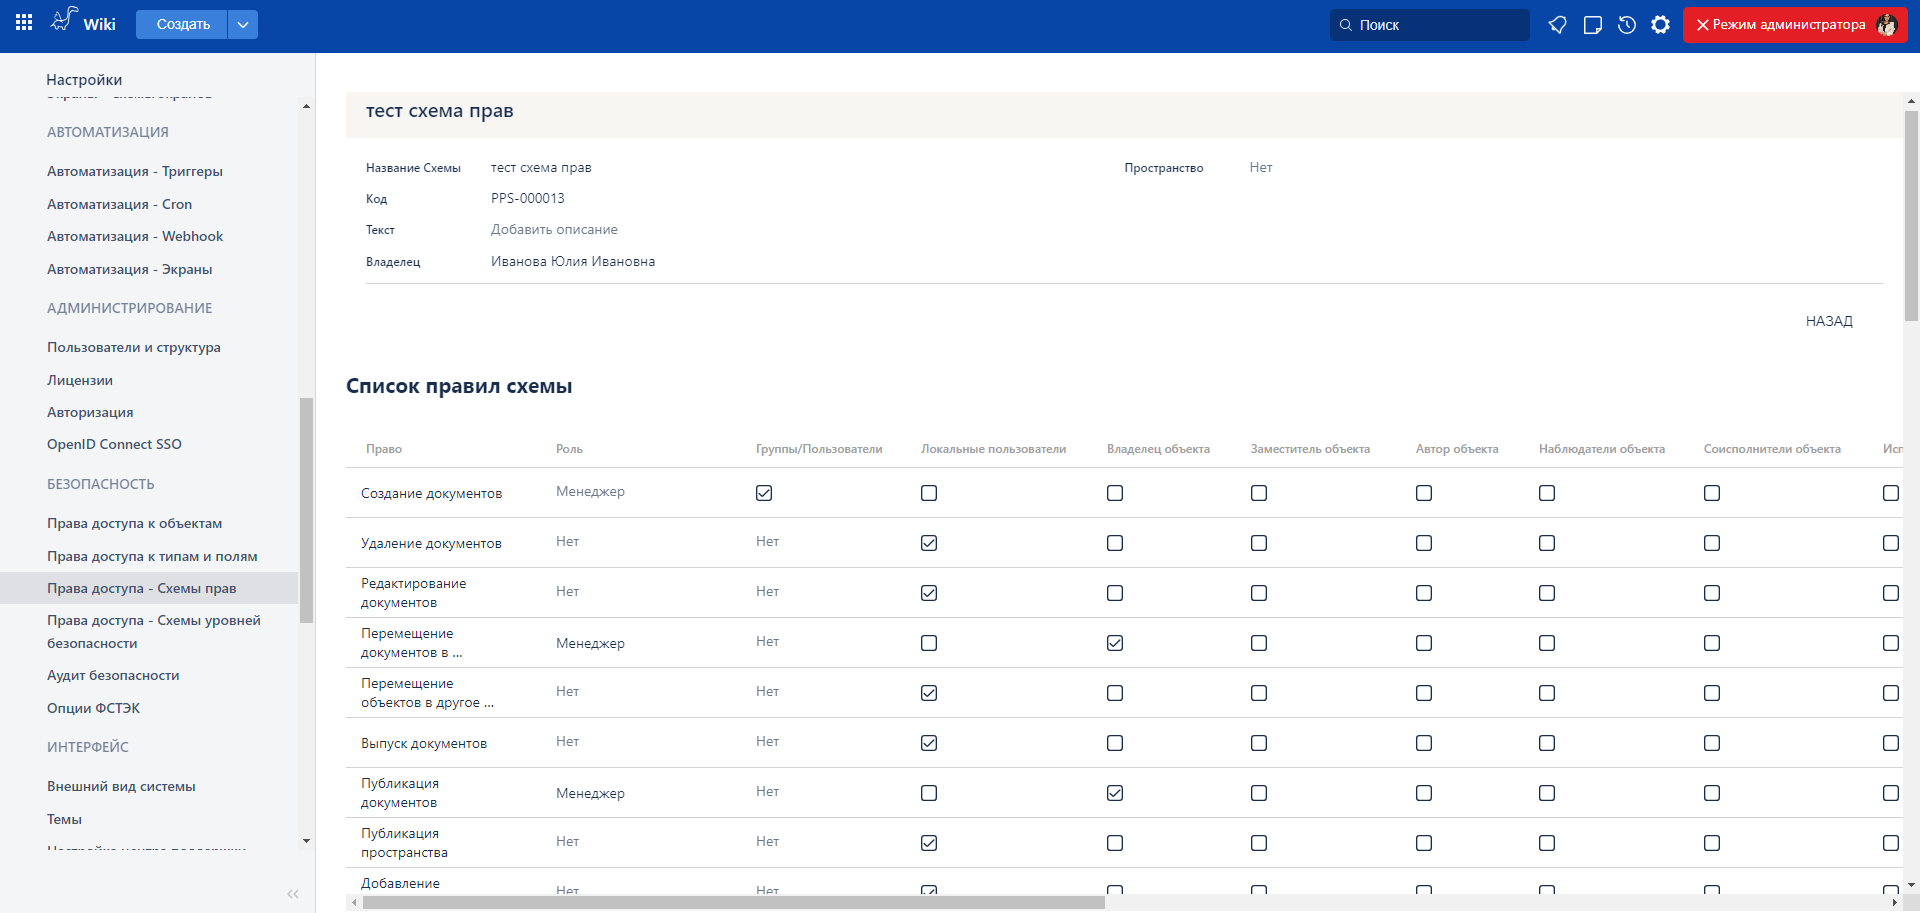Viewport: 1920px width, 913px height.
Task: Open role Нет for Удаление документов
Action: point(567,541)
